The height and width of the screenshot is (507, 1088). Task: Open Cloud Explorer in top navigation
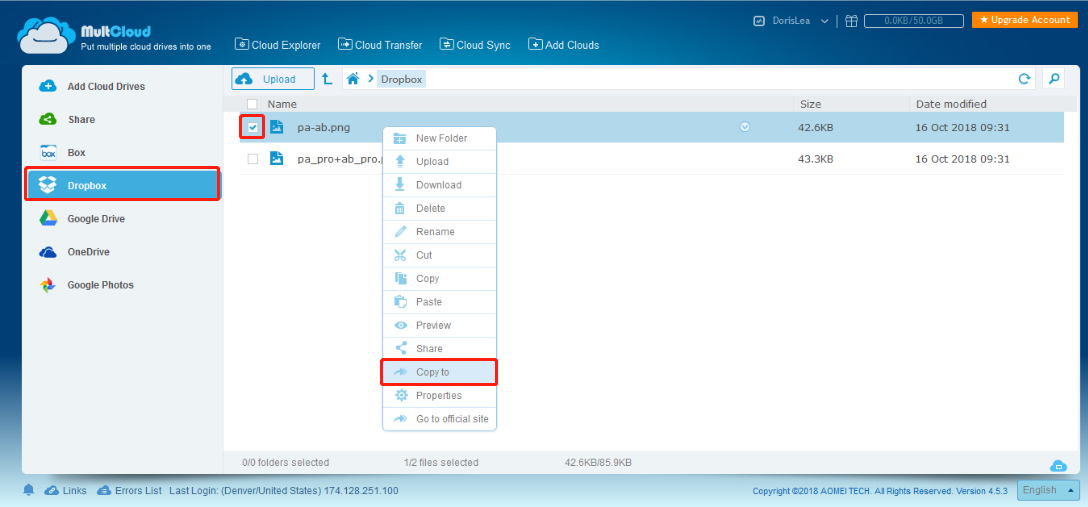(278, 45)
